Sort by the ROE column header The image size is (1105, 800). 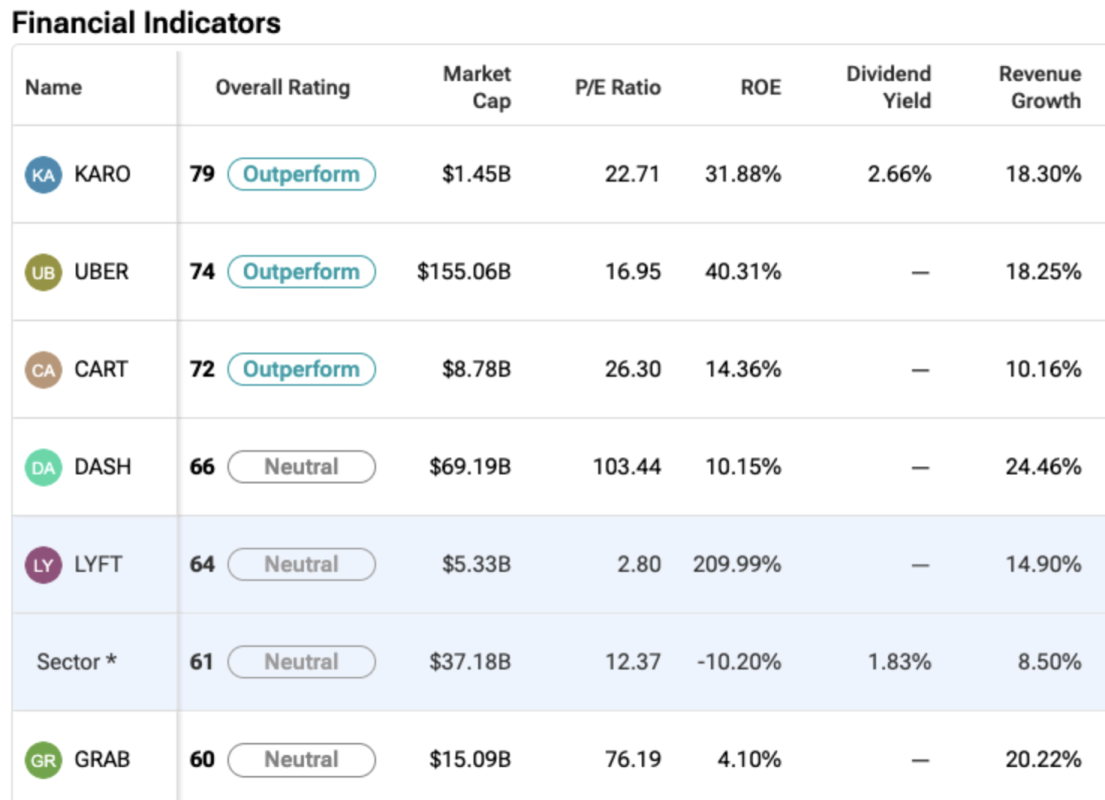coord(761,87)
